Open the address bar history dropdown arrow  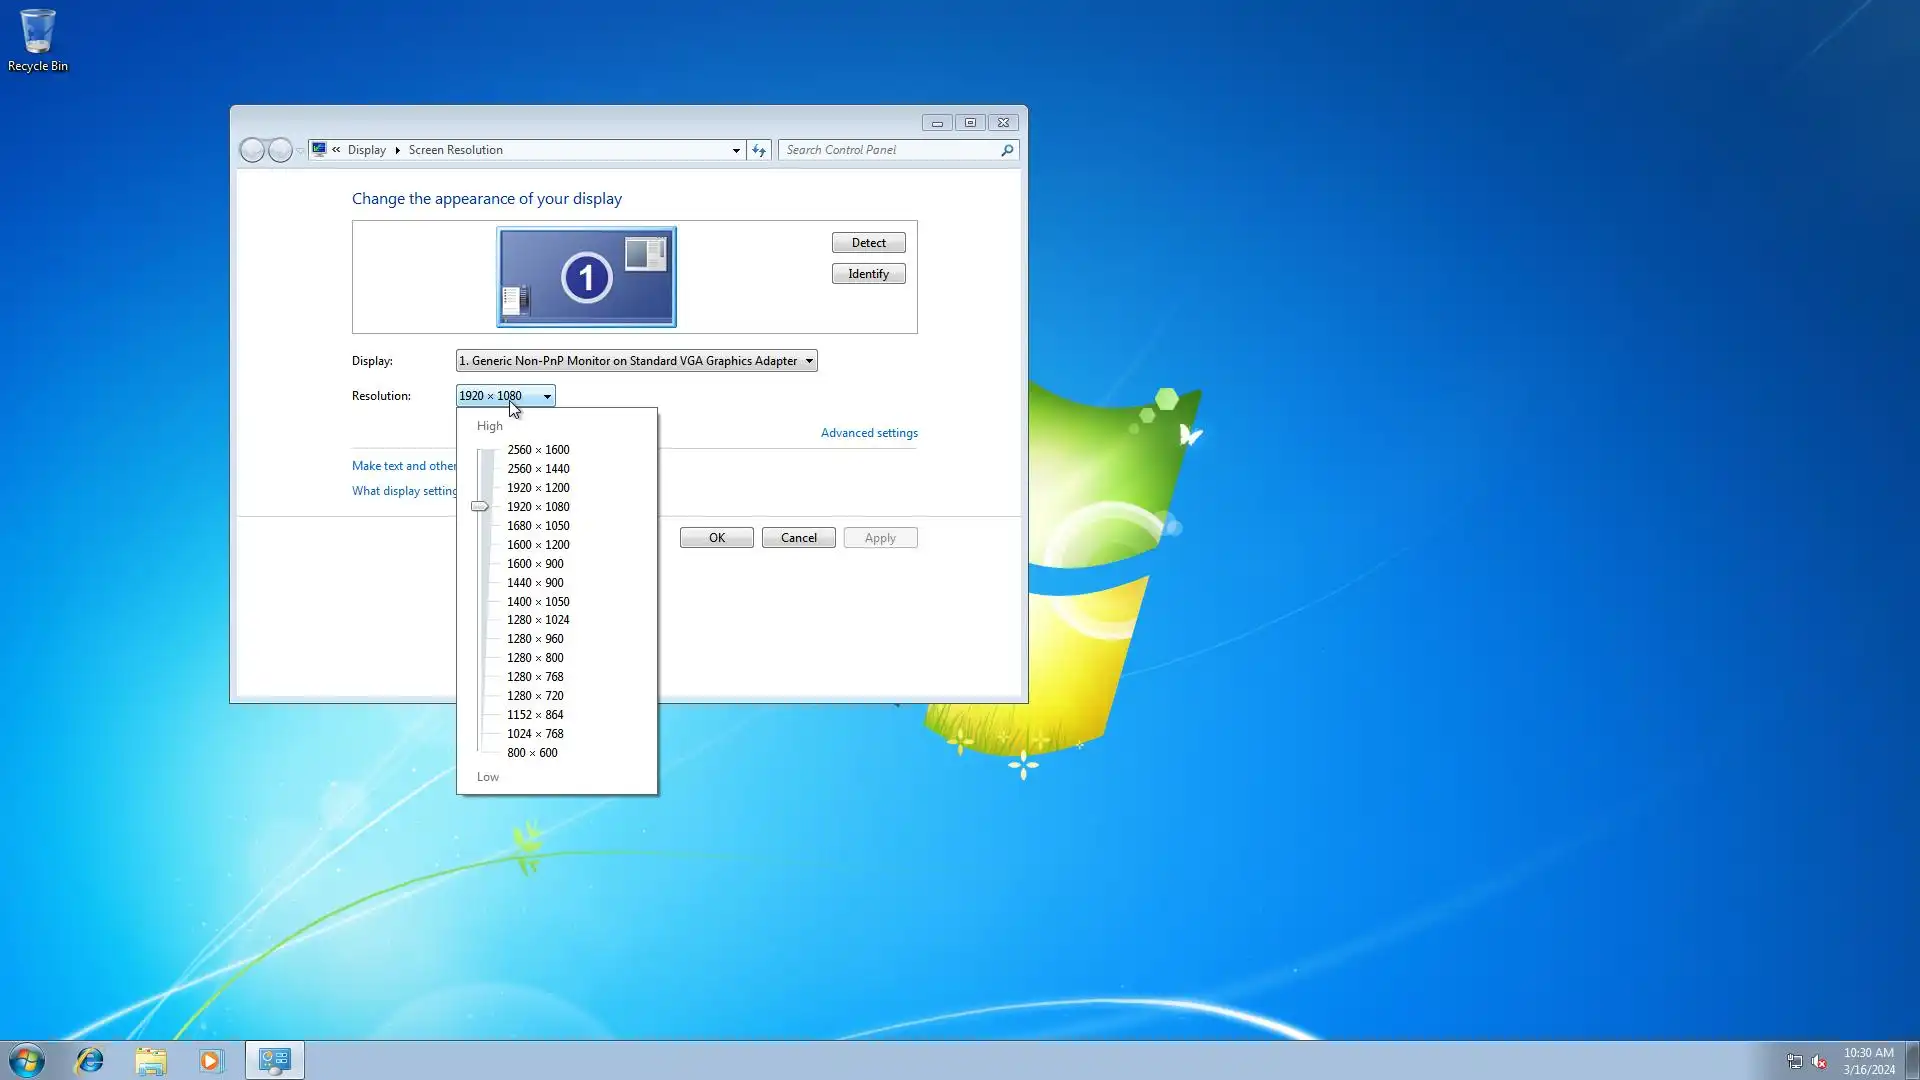736,150
